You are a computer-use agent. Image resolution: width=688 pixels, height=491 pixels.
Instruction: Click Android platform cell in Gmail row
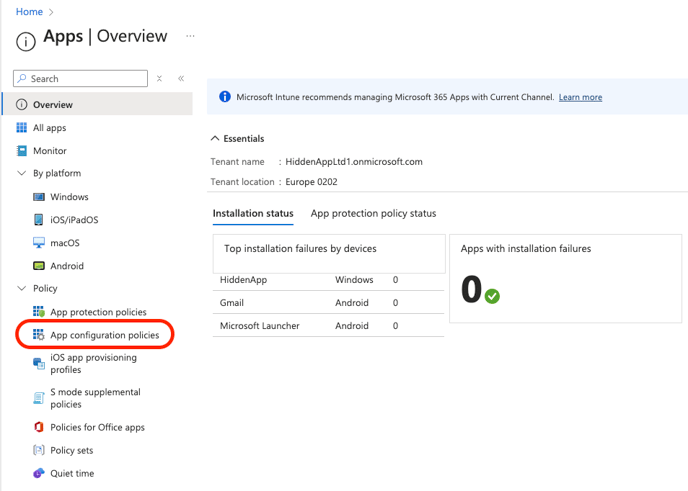click(352, 303)
